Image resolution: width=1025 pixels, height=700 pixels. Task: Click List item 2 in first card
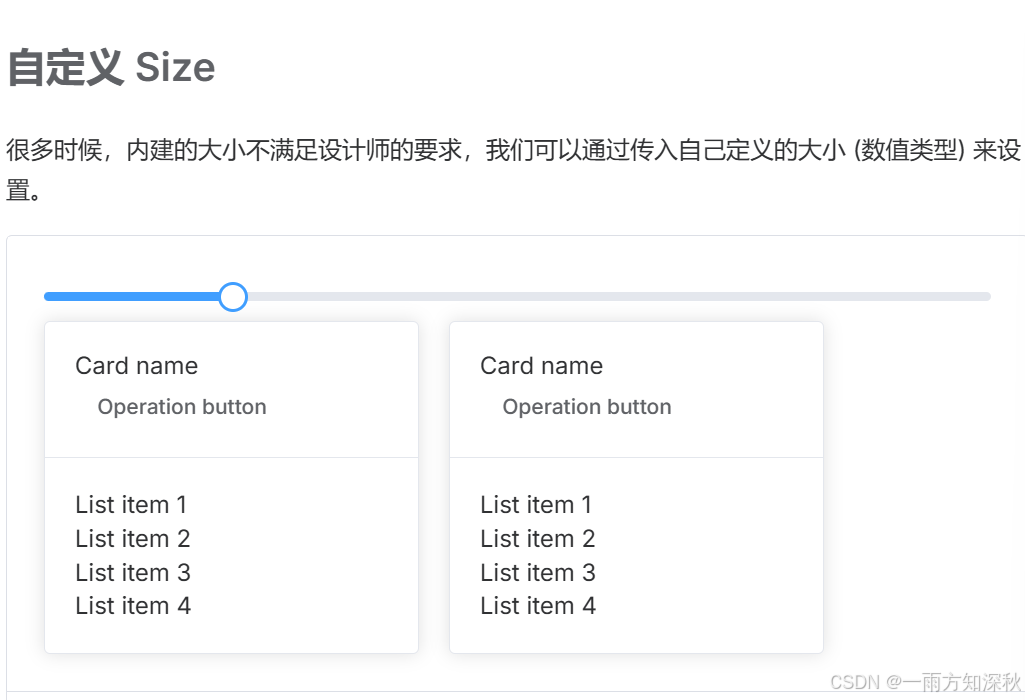tap(133, 539)
